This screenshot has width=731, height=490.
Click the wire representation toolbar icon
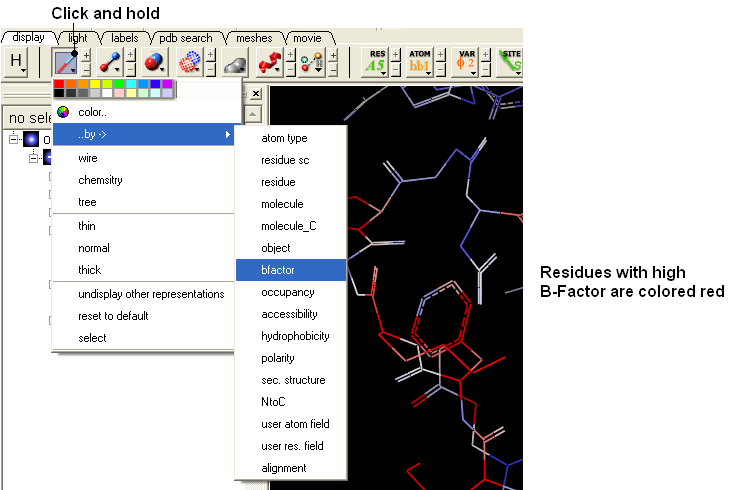[x=65, y=62]
